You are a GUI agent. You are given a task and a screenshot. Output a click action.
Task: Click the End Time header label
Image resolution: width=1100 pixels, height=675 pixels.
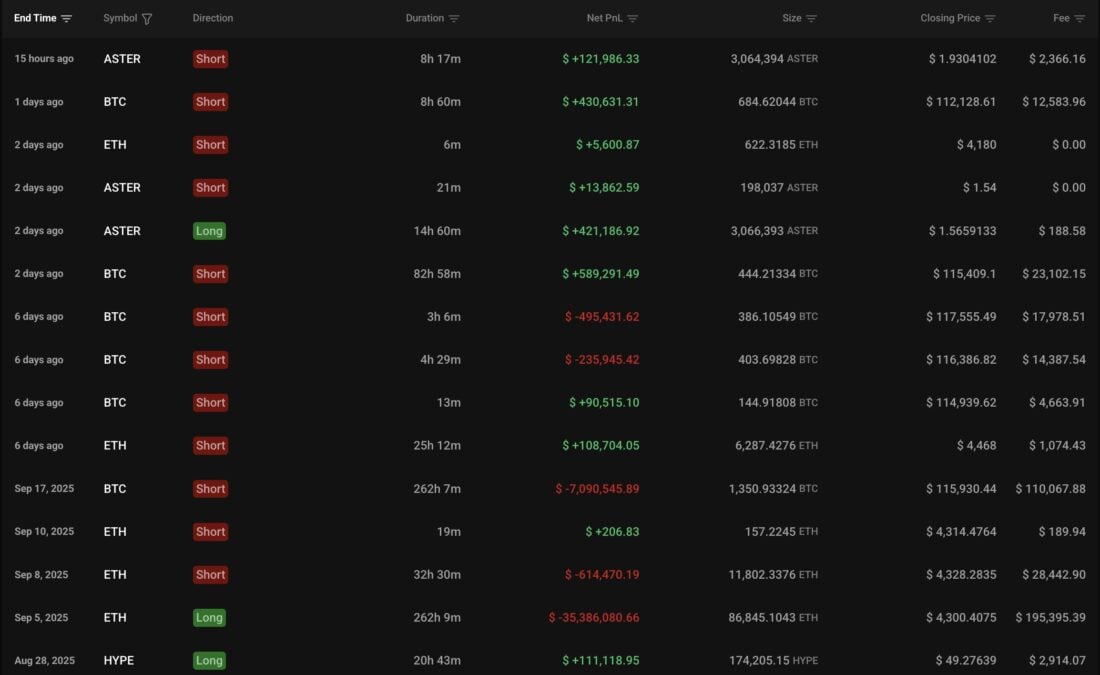35,18
